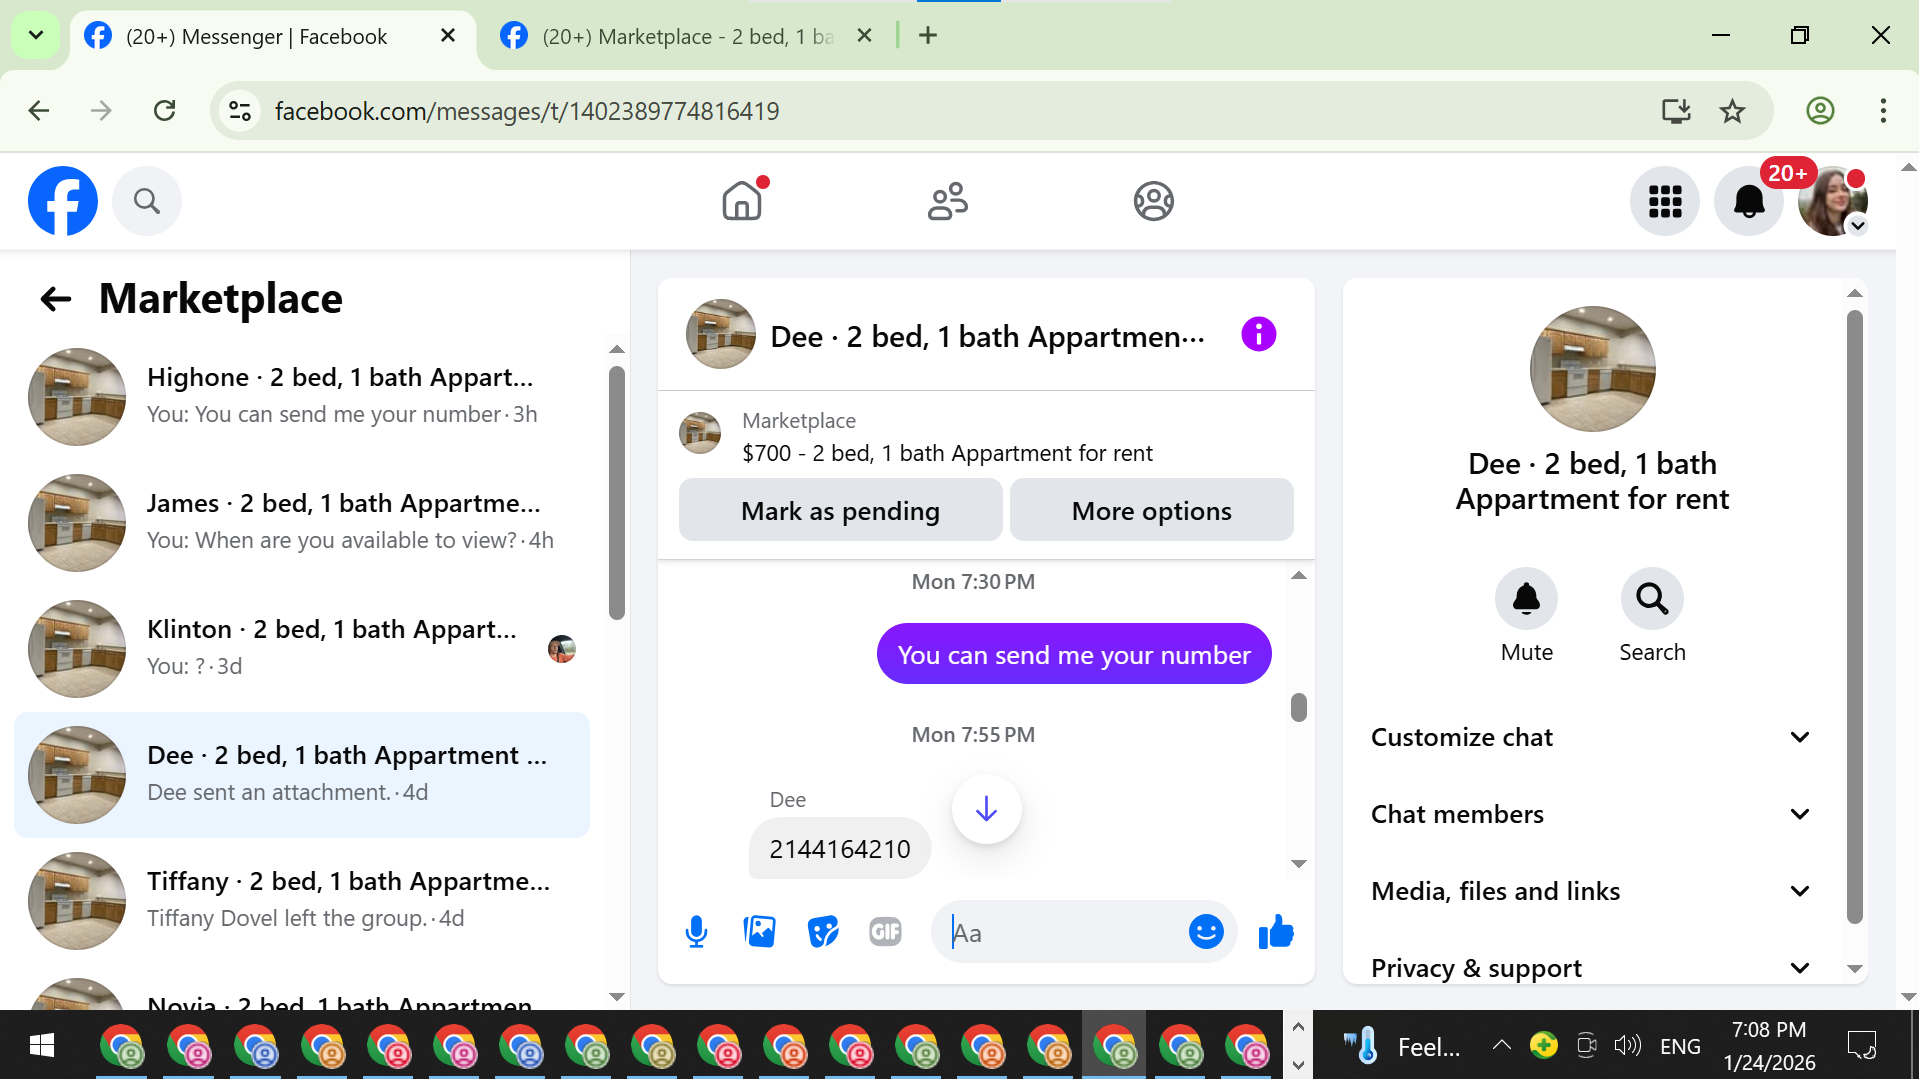Search in conversation via magnifier icon

click(1652, 599)
